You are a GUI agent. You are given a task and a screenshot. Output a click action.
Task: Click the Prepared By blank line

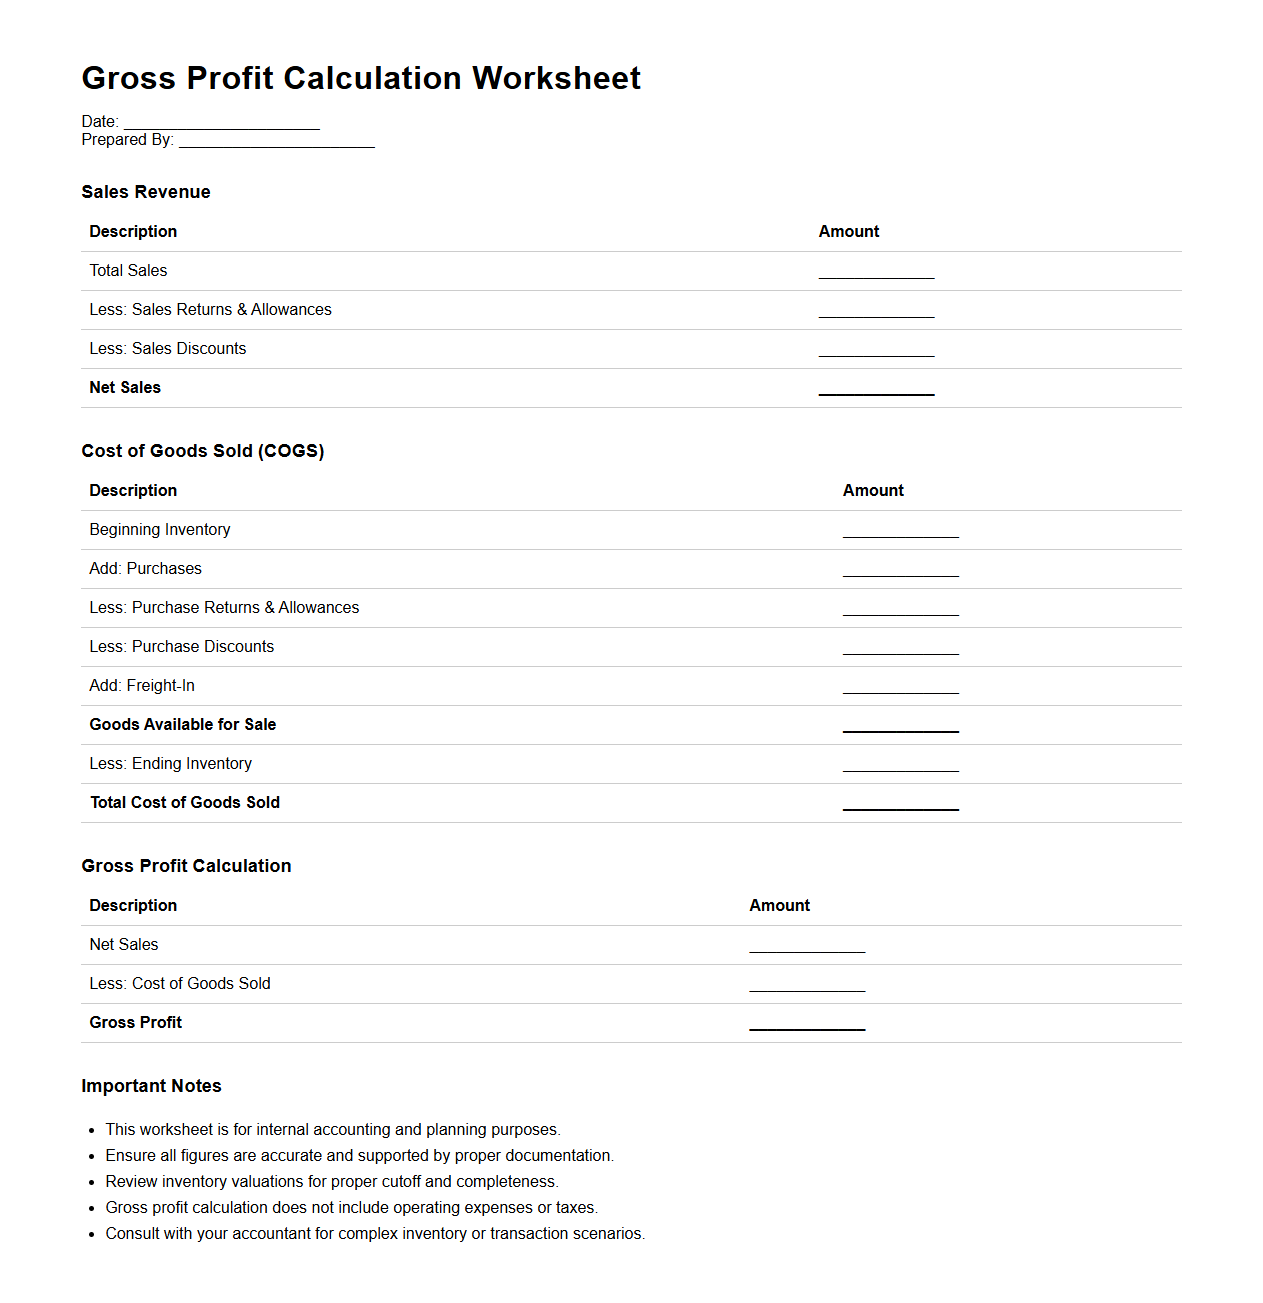pyautogui.click(x=276, y=141)
